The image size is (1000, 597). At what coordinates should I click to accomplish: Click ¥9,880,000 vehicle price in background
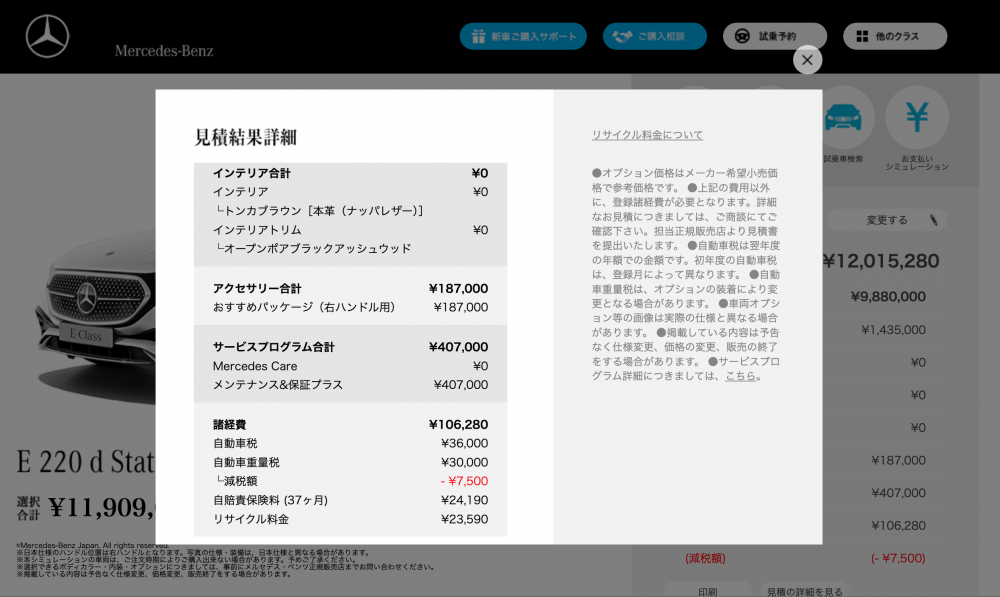click(888, 297)
